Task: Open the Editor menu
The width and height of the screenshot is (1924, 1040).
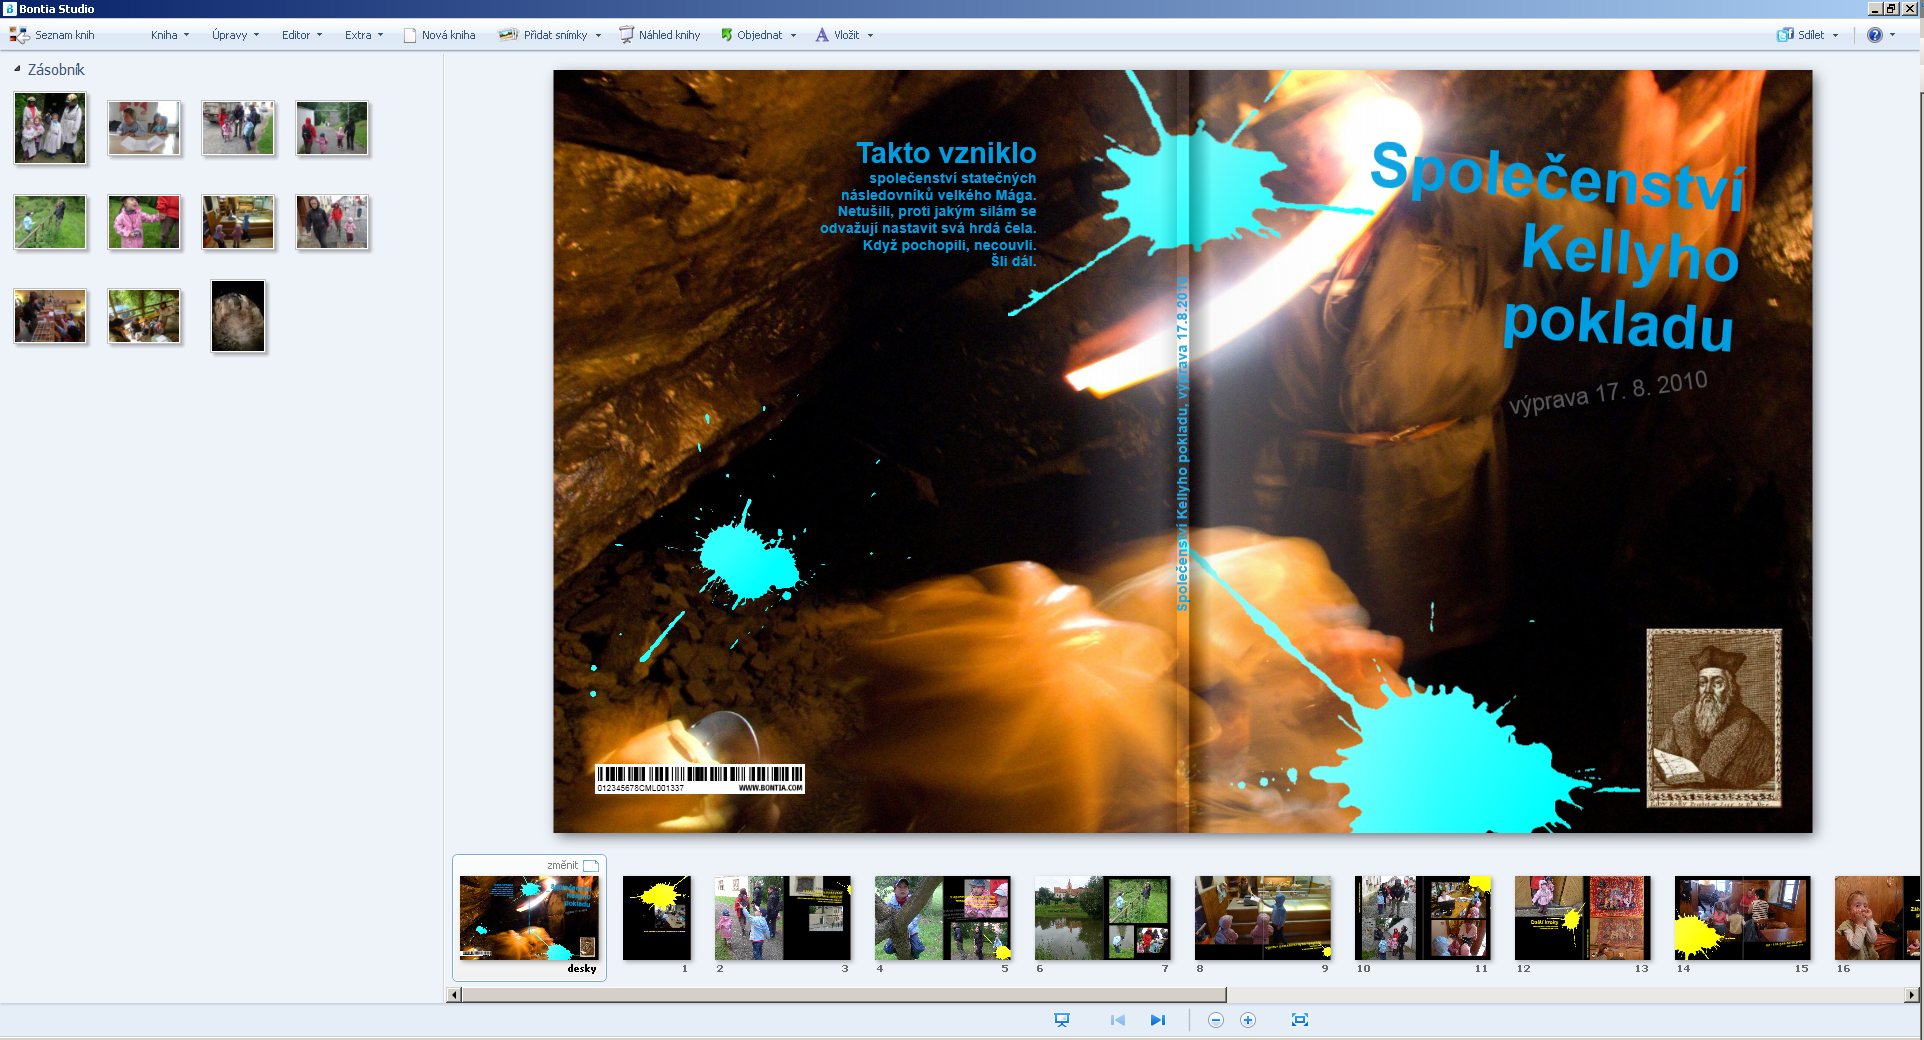Action: (301, 35)
